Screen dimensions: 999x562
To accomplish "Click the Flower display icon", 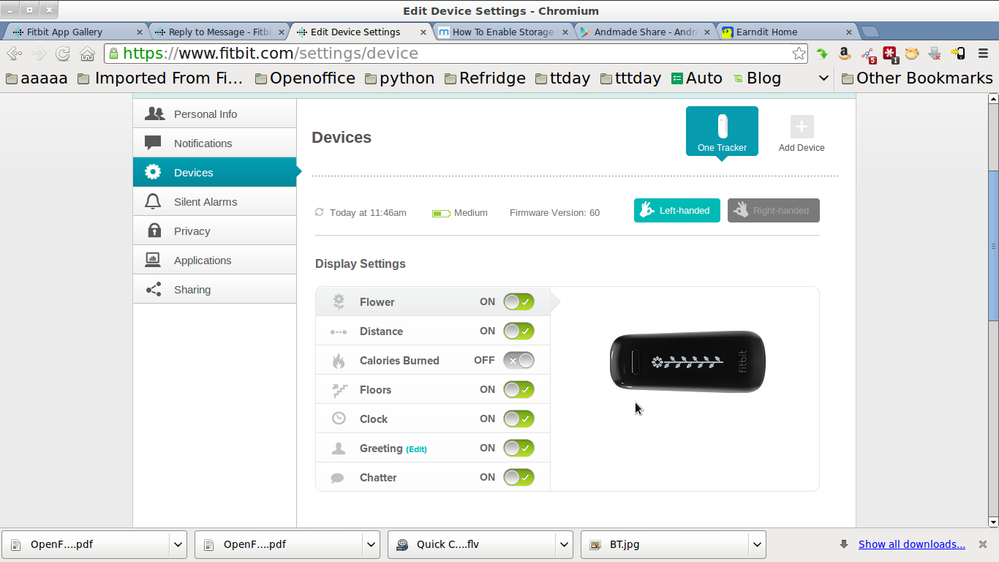I will [x=339, y=301].
